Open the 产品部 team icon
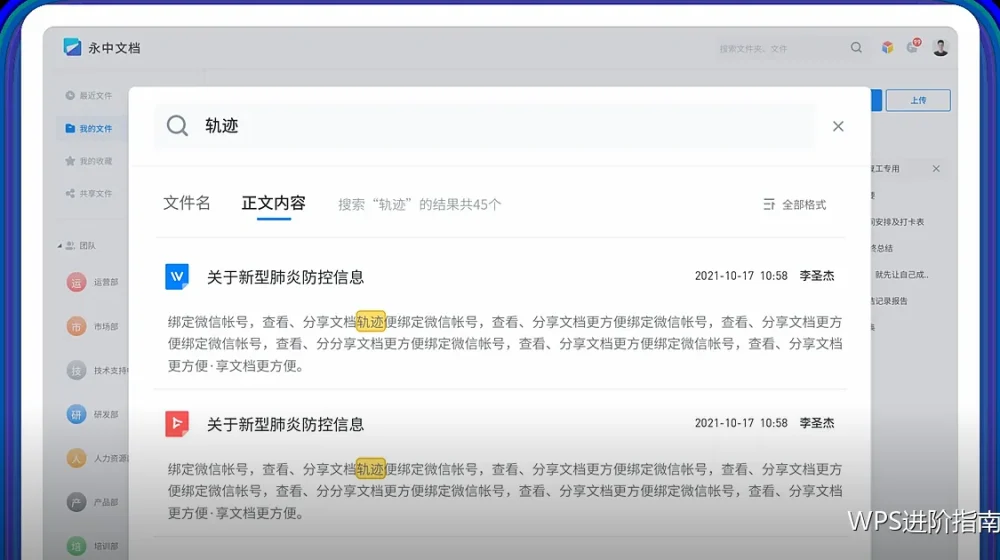This screenshot has width=1000, height=560. click(x=76, y=502)
